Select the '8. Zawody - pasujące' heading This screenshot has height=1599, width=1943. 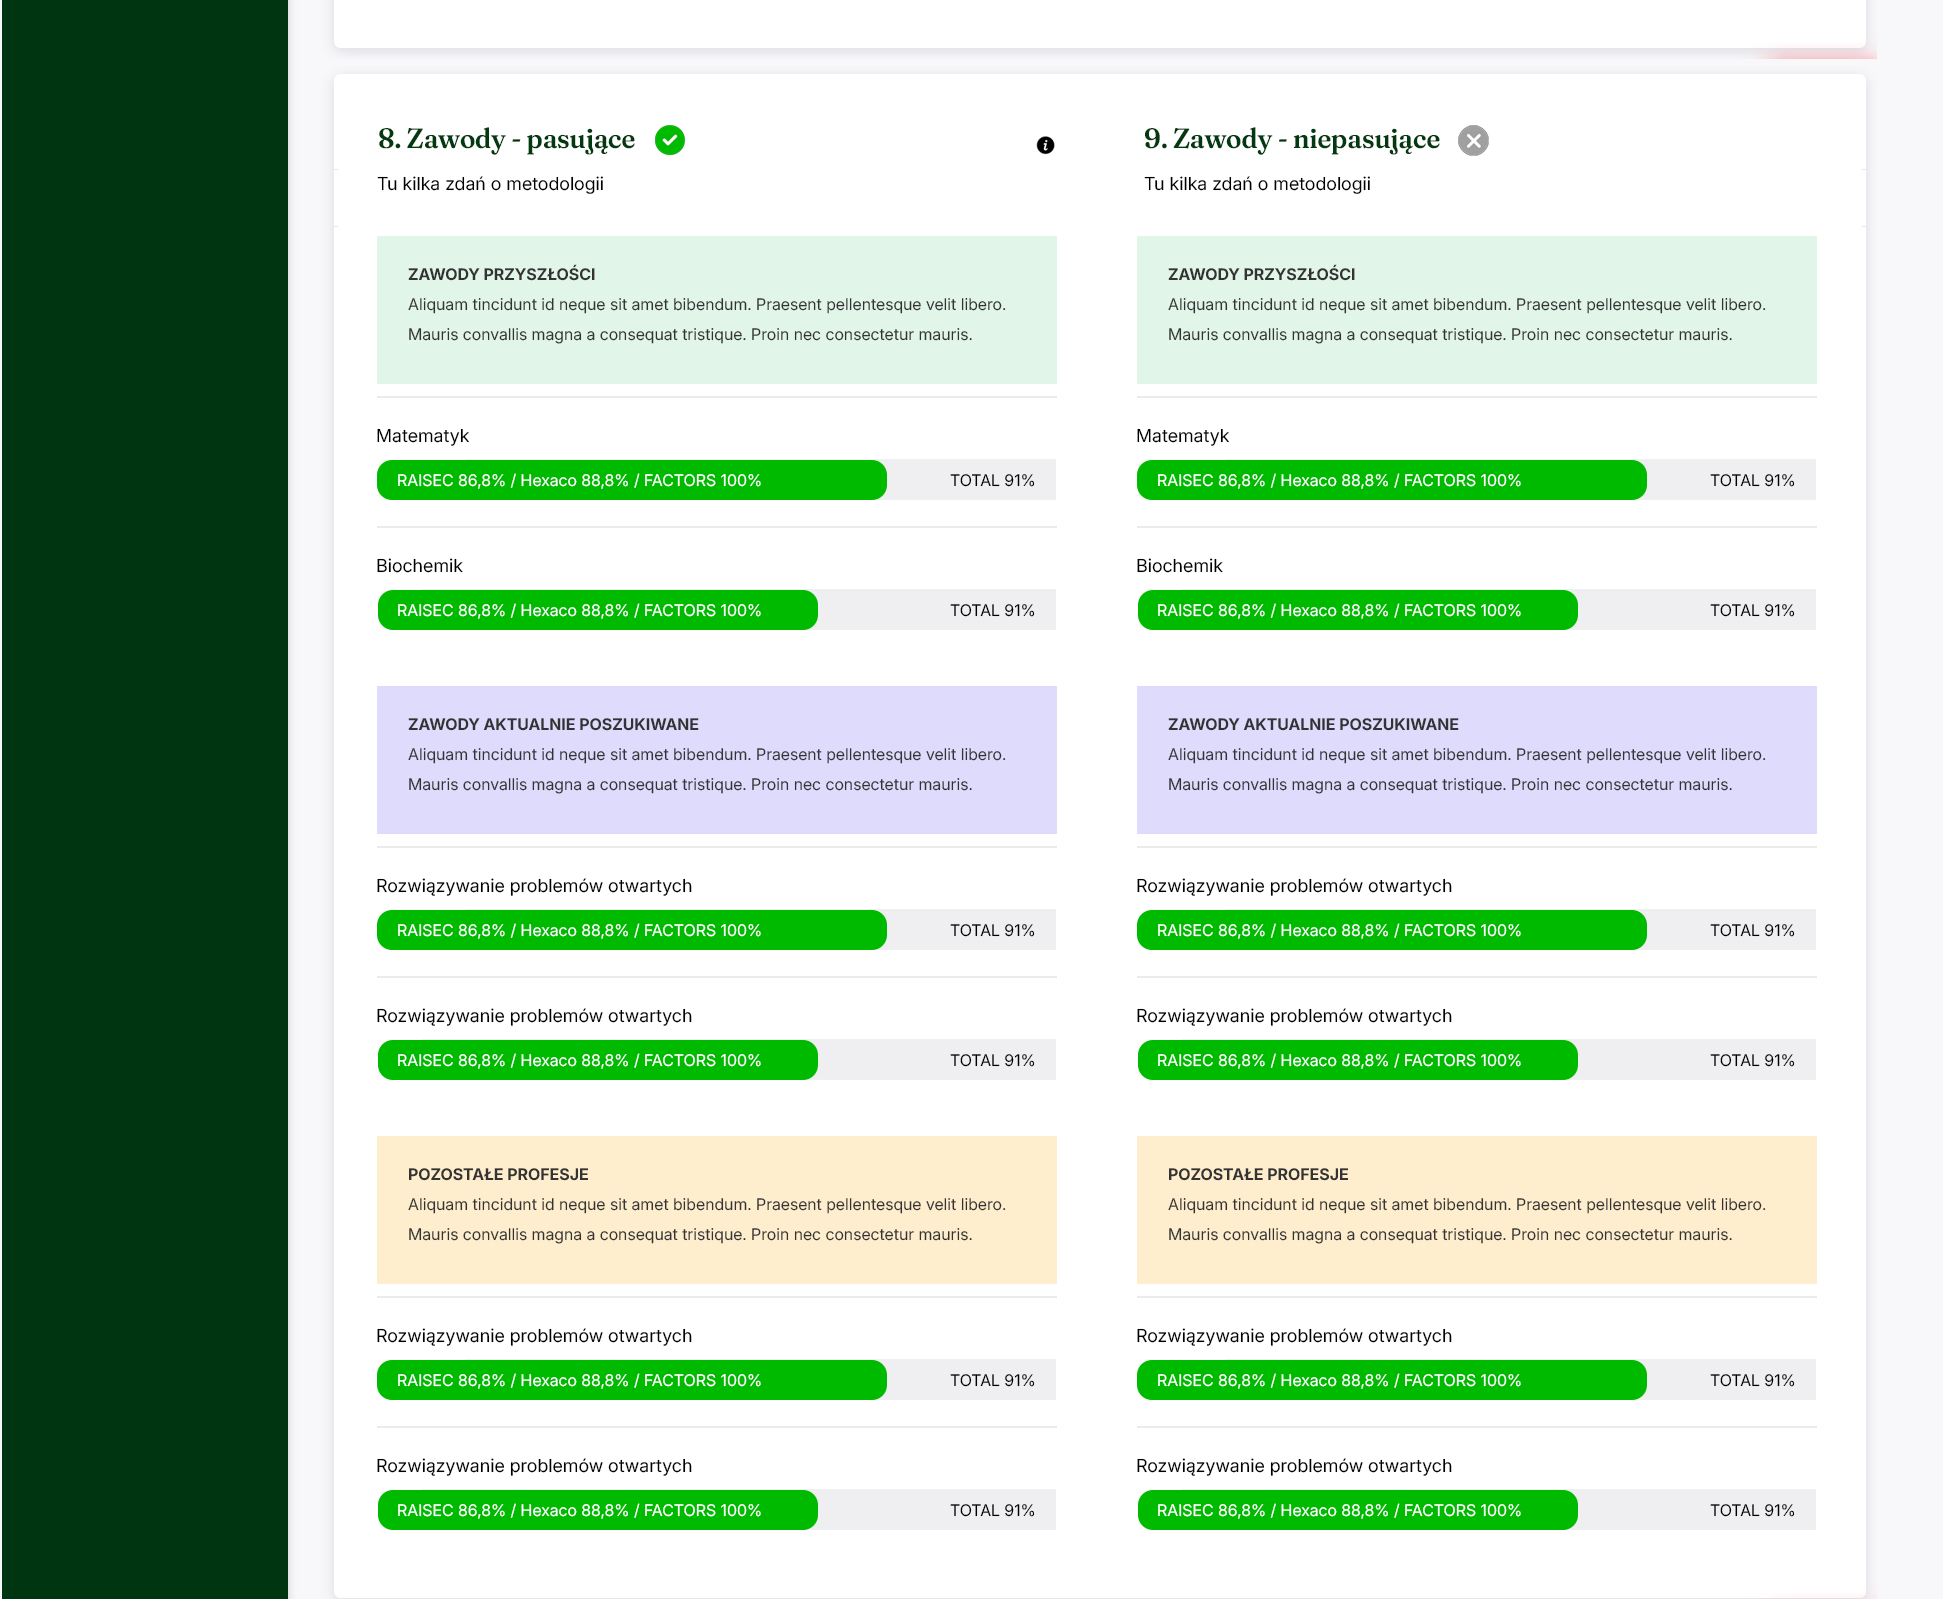[506, 139]
